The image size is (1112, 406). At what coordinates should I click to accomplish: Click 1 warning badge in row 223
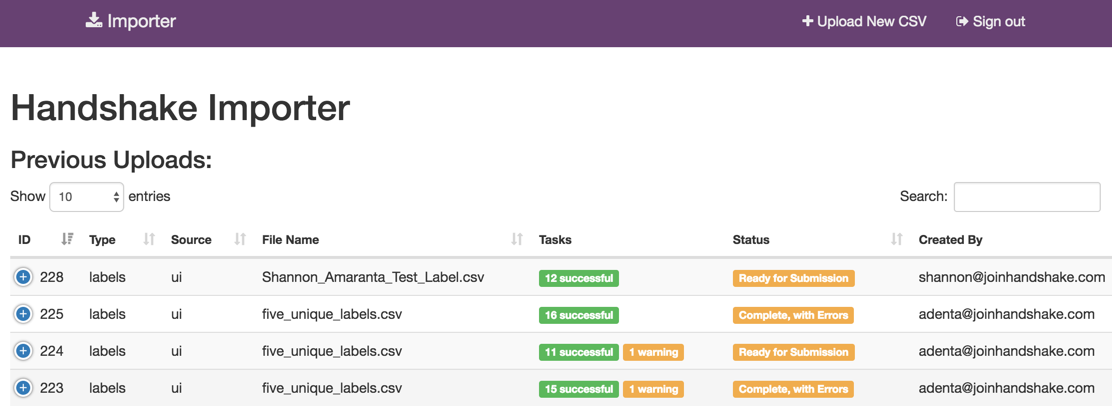tap(653, 389)
